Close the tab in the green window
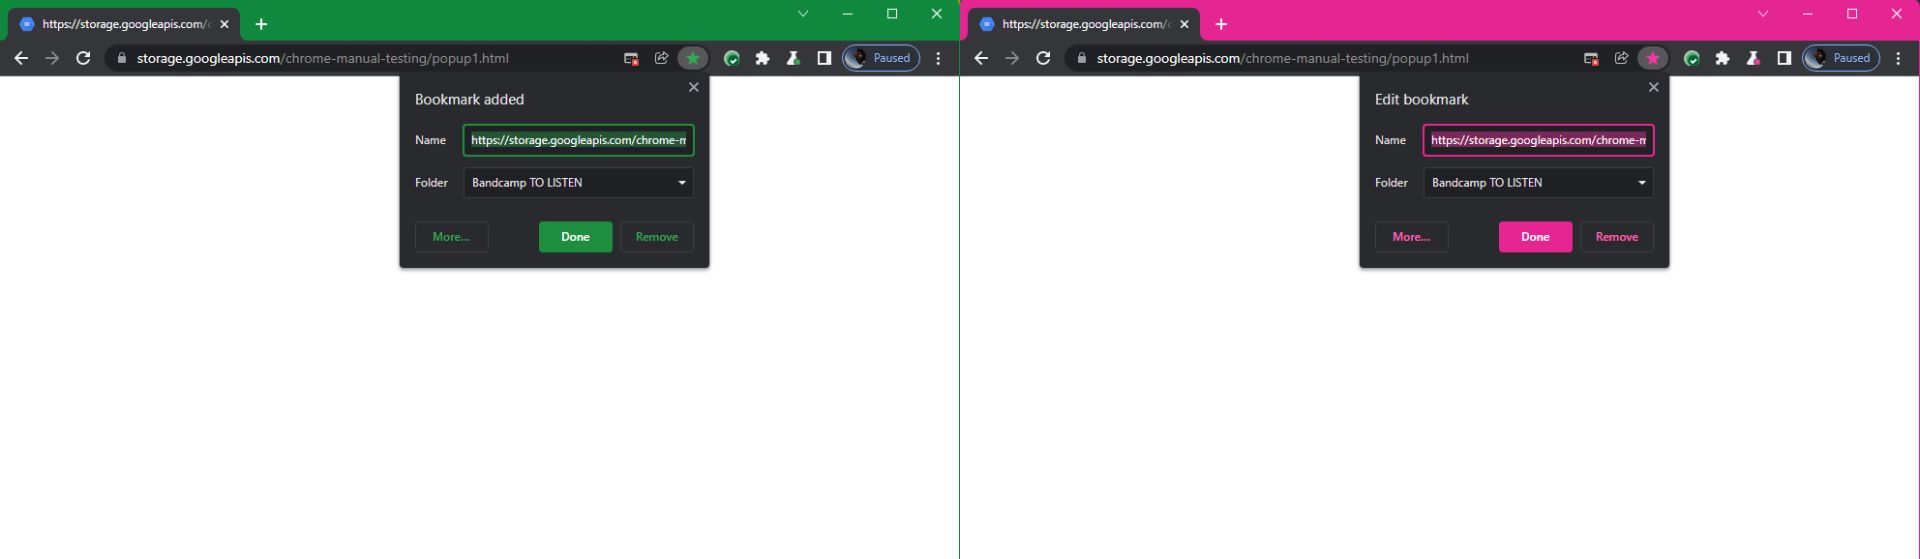 pyautogui.click(x=224, y=24)
